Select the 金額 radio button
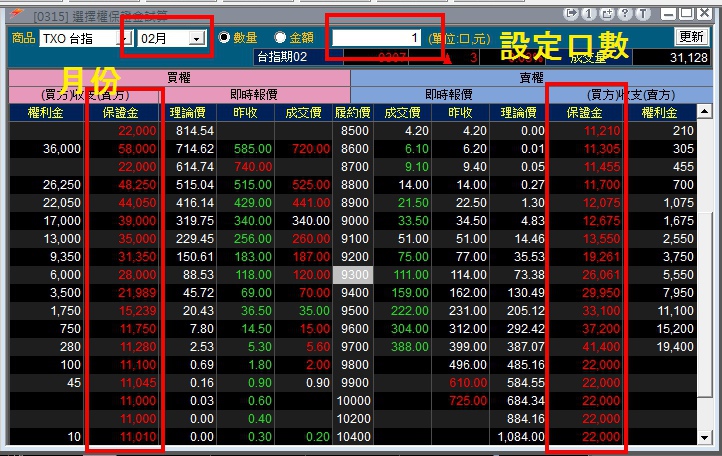This screenshot has width=722, height=456. point(280,37)
